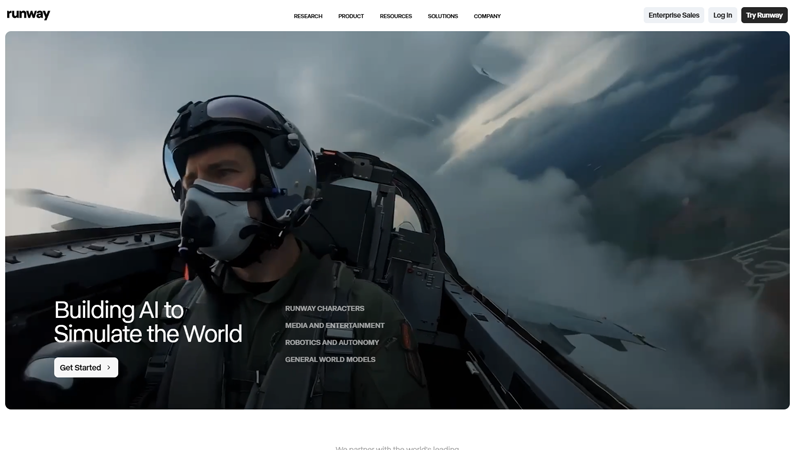Click the Enterprise Sales button
Viewport: 800px width, 450px height.
click(x=674, y=15)
